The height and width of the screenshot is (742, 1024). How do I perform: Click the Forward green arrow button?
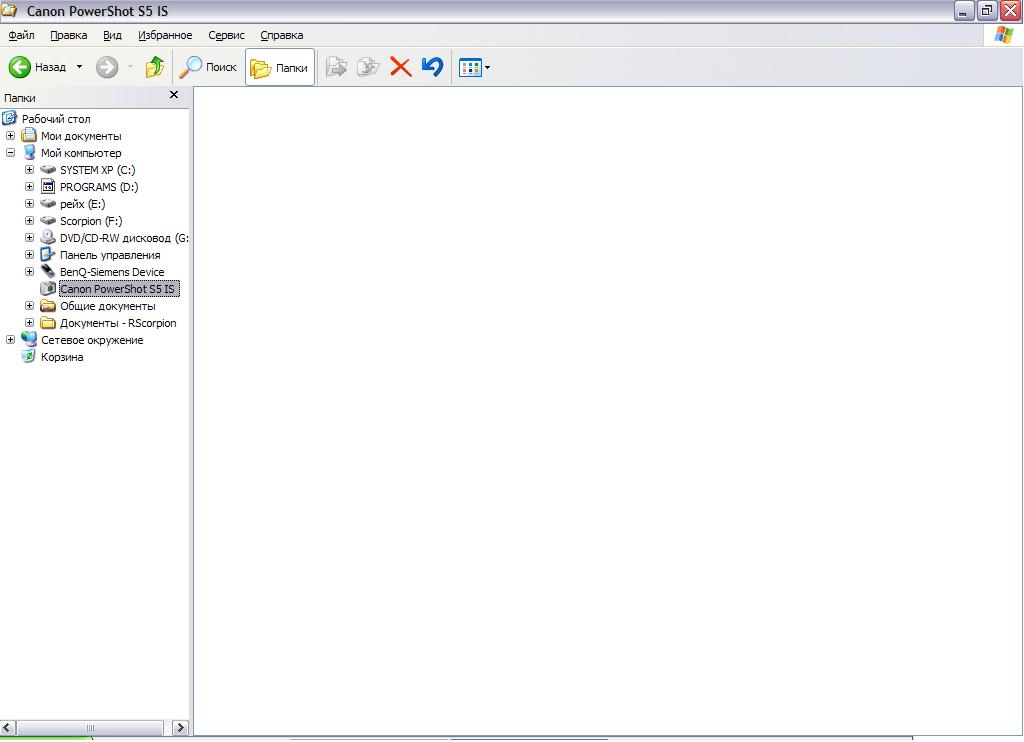pyautogui.click(x=107, y=67)
